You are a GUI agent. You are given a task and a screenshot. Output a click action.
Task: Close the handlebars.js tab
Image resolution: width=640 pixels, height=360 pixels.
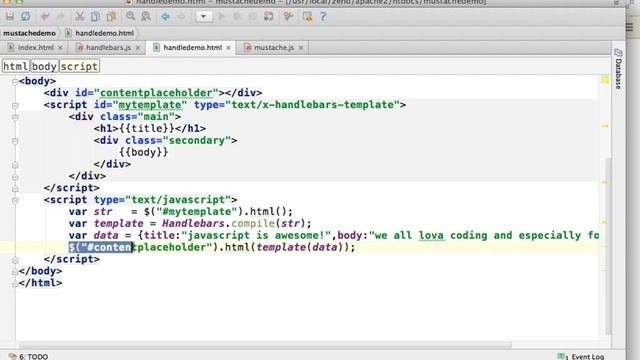coord(138,48)
